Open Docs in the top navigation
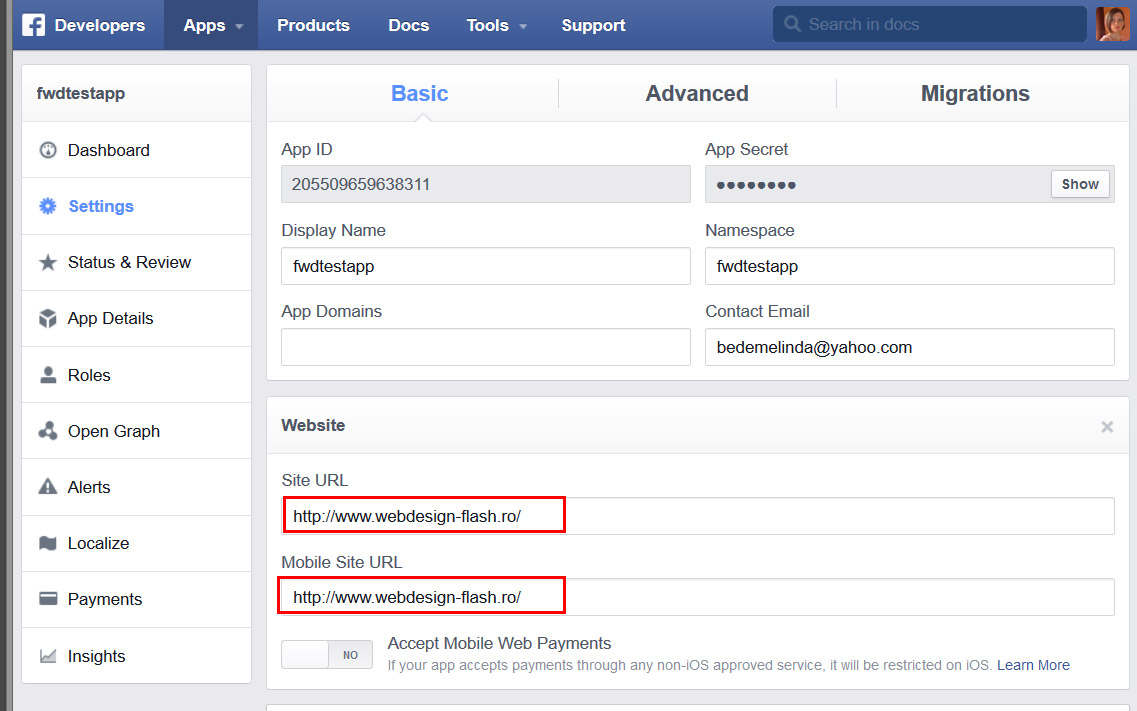Viewport: 1137px width, 711px height. 408,25
